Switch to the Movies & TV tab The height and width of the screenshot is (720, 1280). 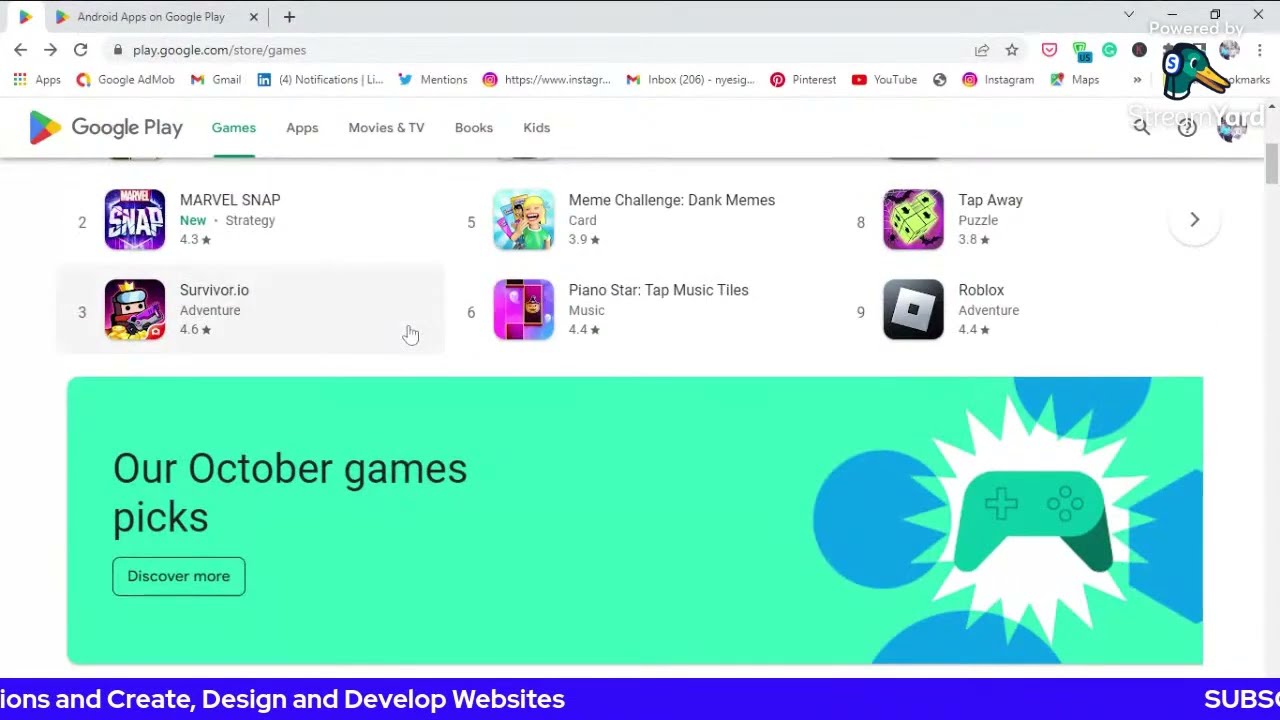[386, 128]
